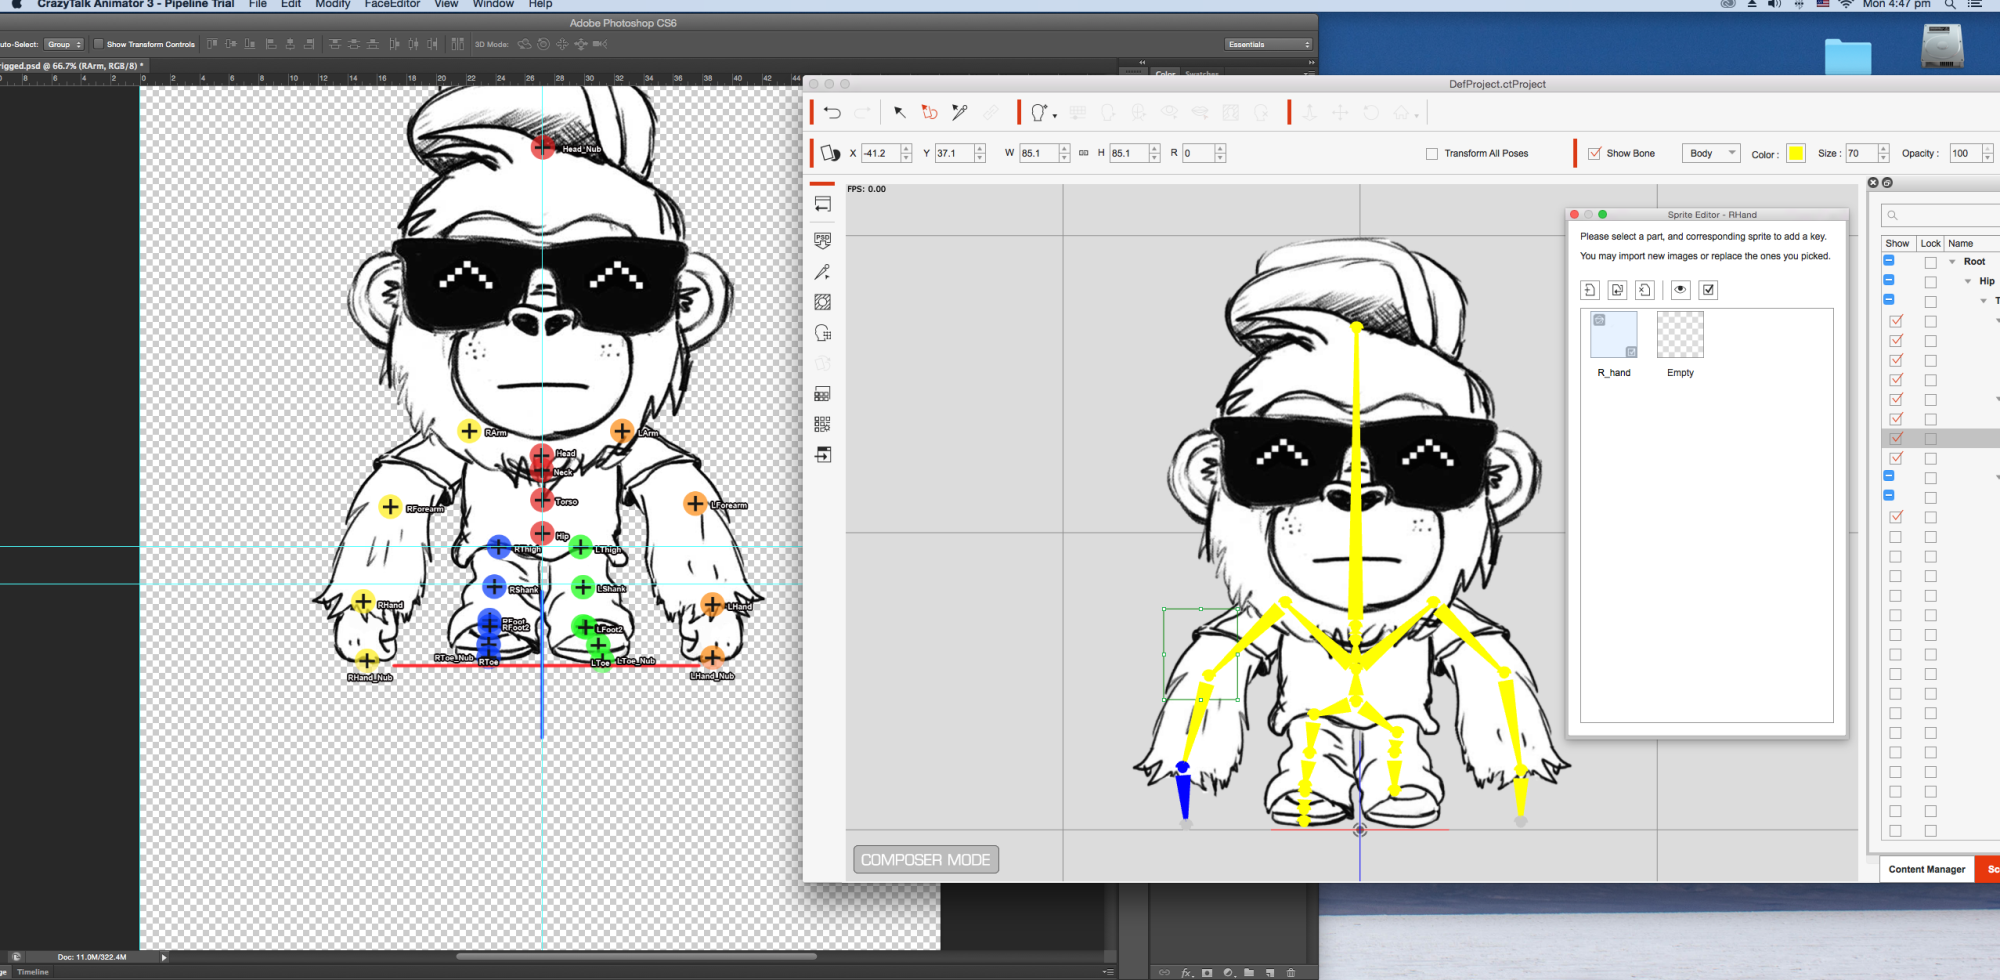Viewport: 2000px width, 980px height.
Task: Open the FaceEditor menu
Action: pyautogui.click(x=392, y=4)
